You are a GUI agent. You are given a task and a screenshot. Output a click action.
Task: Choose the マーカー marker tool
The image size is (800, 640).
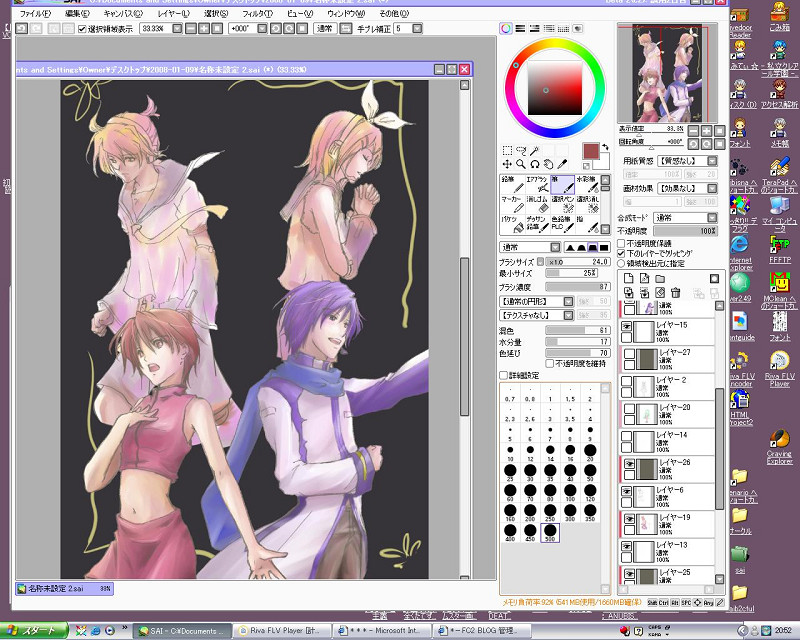tap(512, 204)
